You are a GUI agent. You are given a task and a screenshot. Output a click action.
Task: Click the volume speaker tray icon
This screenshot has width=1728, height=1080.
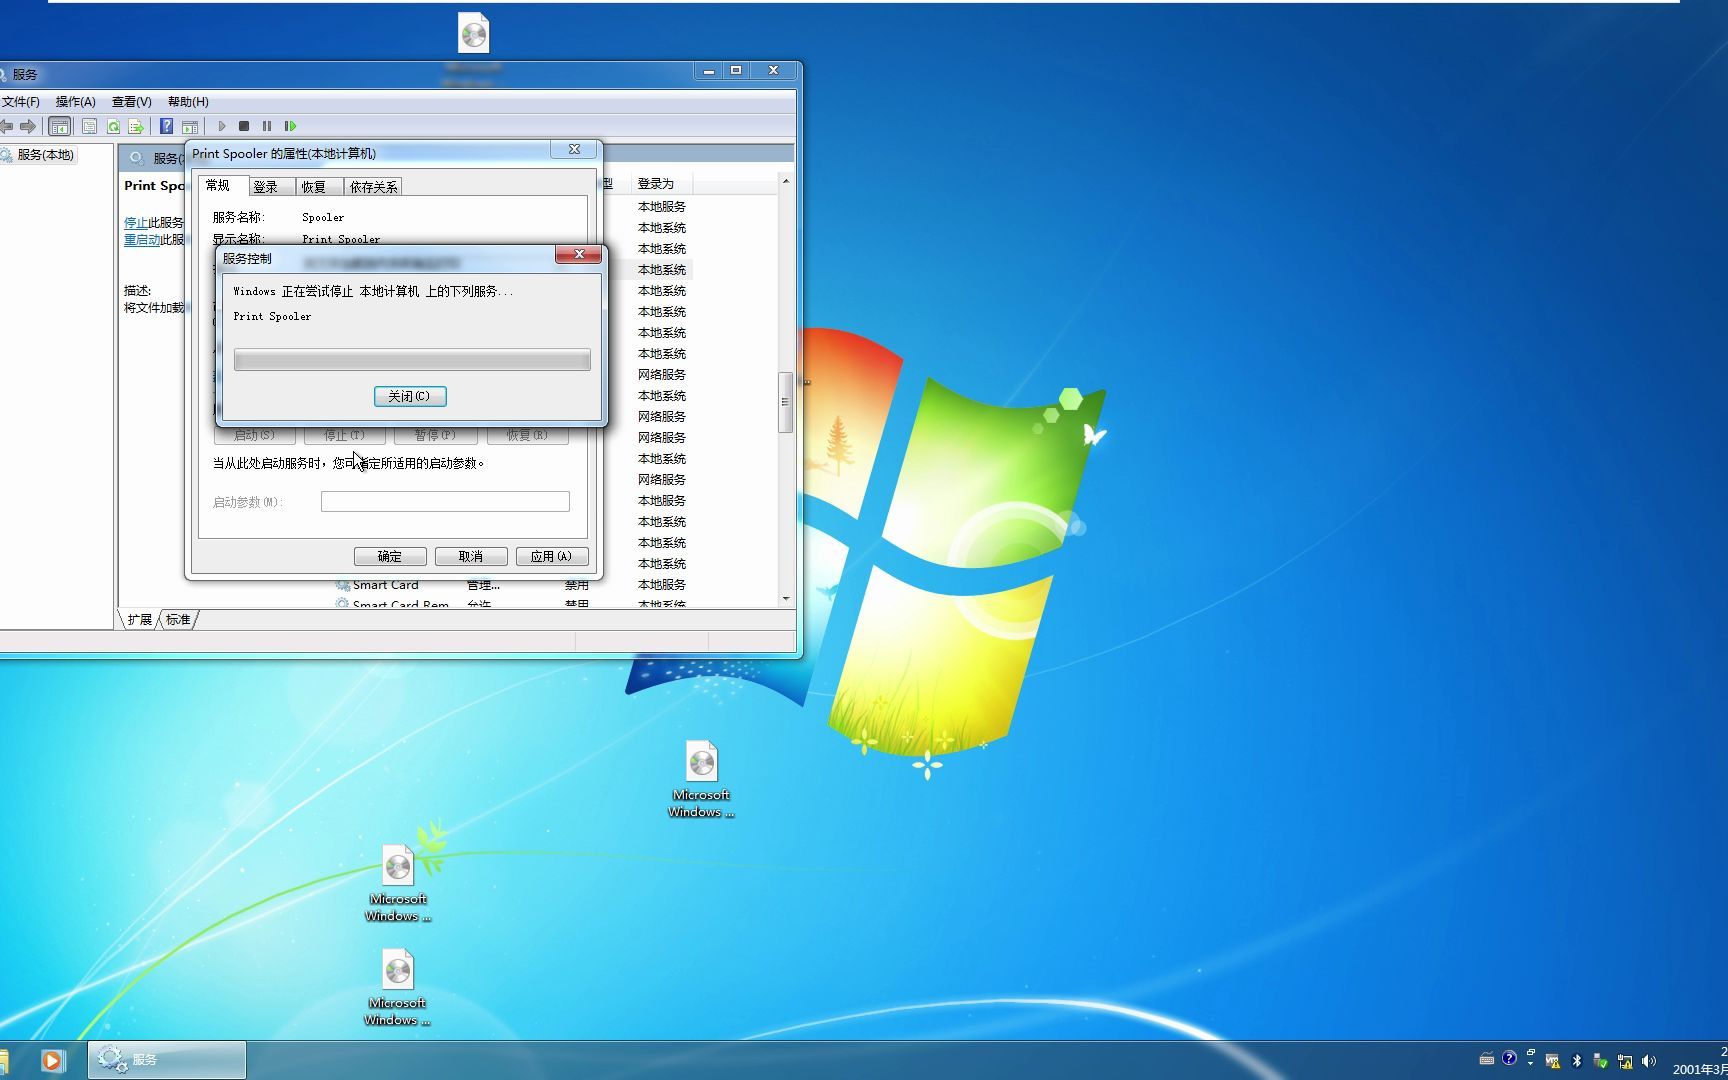click(1649, 1061)
